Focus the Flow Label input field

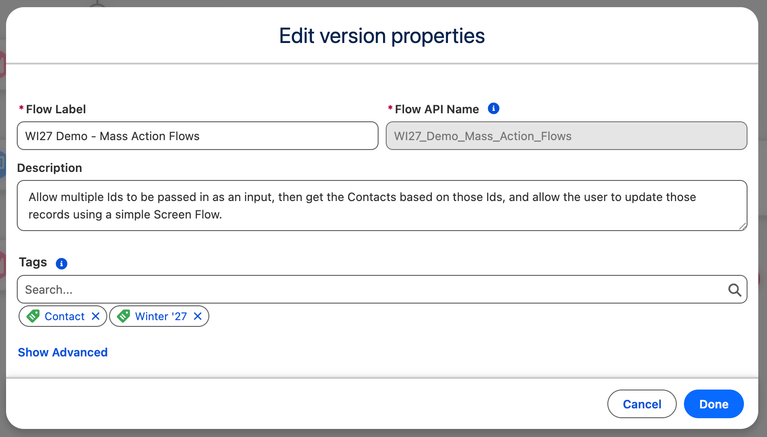(x=198, y=136)
